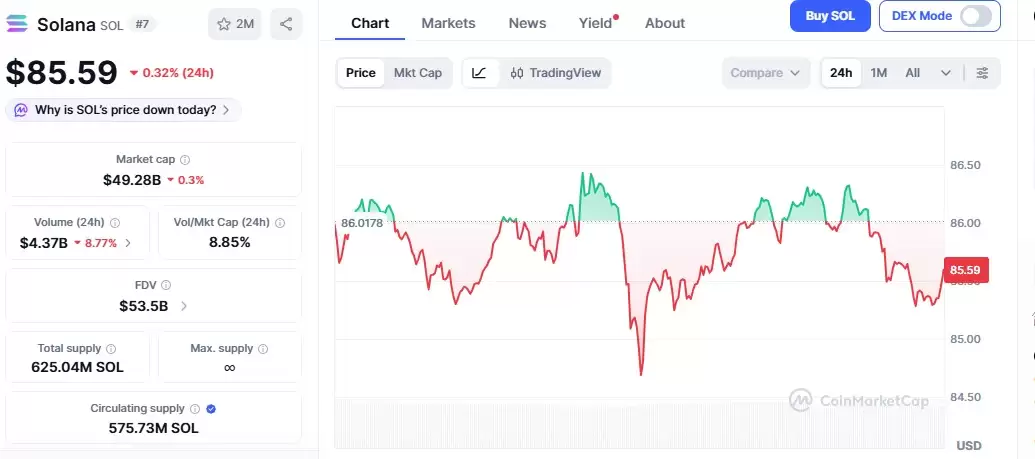
Task: Switch to the Markets tab
Action: click(x=448, y=23)
